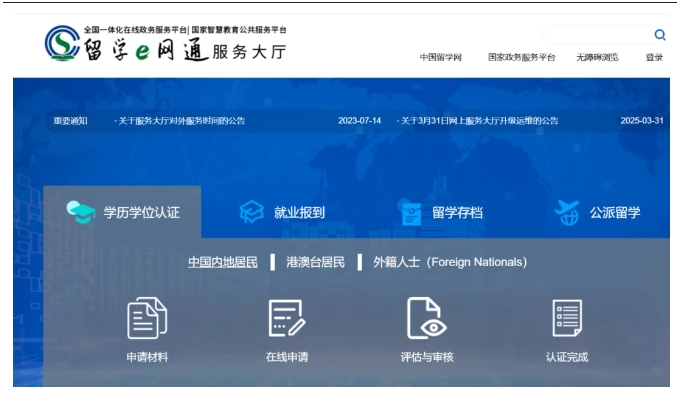
Task: Click the 公派留学 airplane globe icon
Action: 567,212
